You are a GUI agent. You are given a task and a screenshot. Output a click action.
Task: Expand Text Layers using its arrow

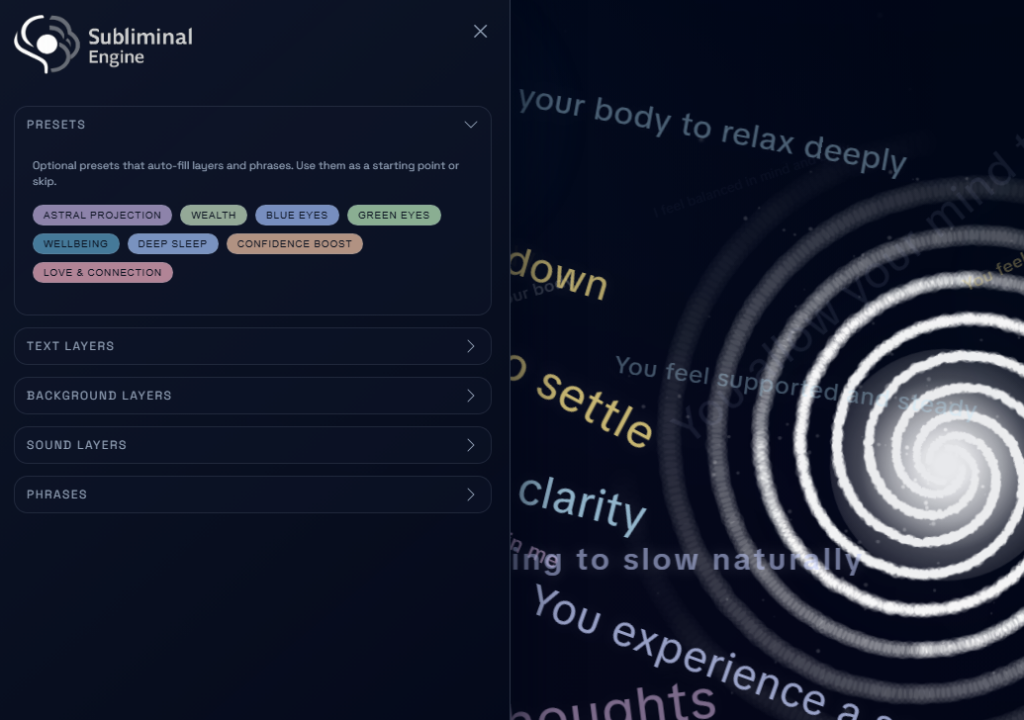click(470, 346)
